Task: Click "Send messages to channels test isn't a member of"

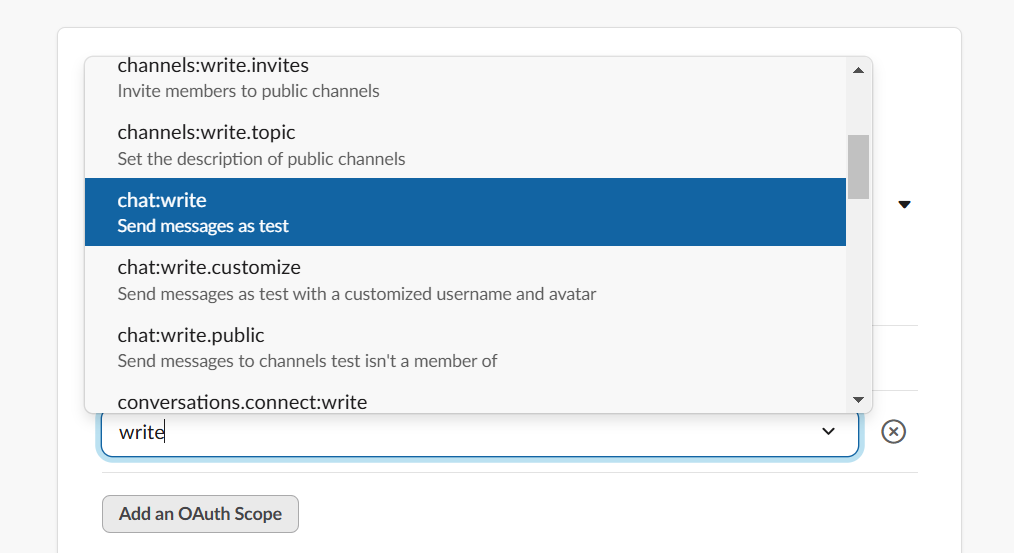Action: [x=307, y=361]
